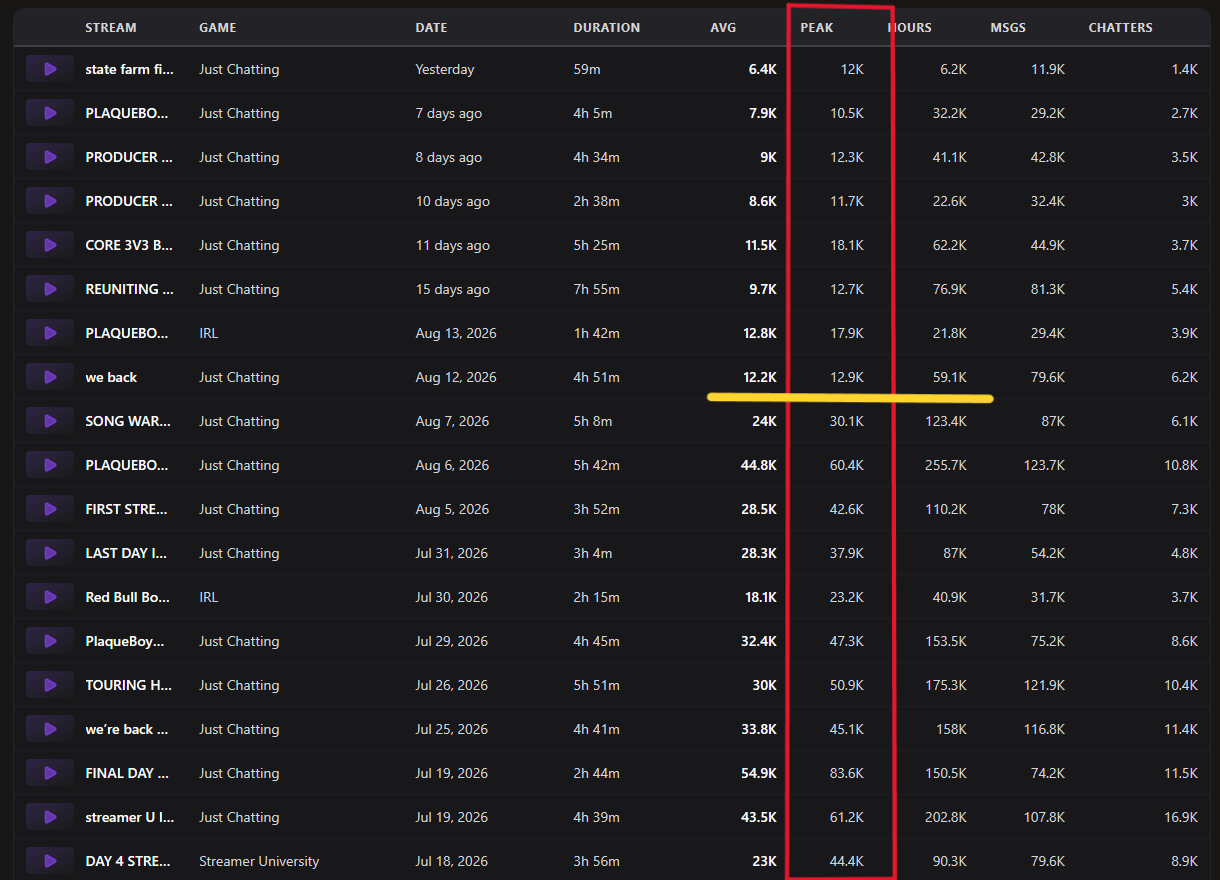Sort by the GAME column header

(218, 27)
